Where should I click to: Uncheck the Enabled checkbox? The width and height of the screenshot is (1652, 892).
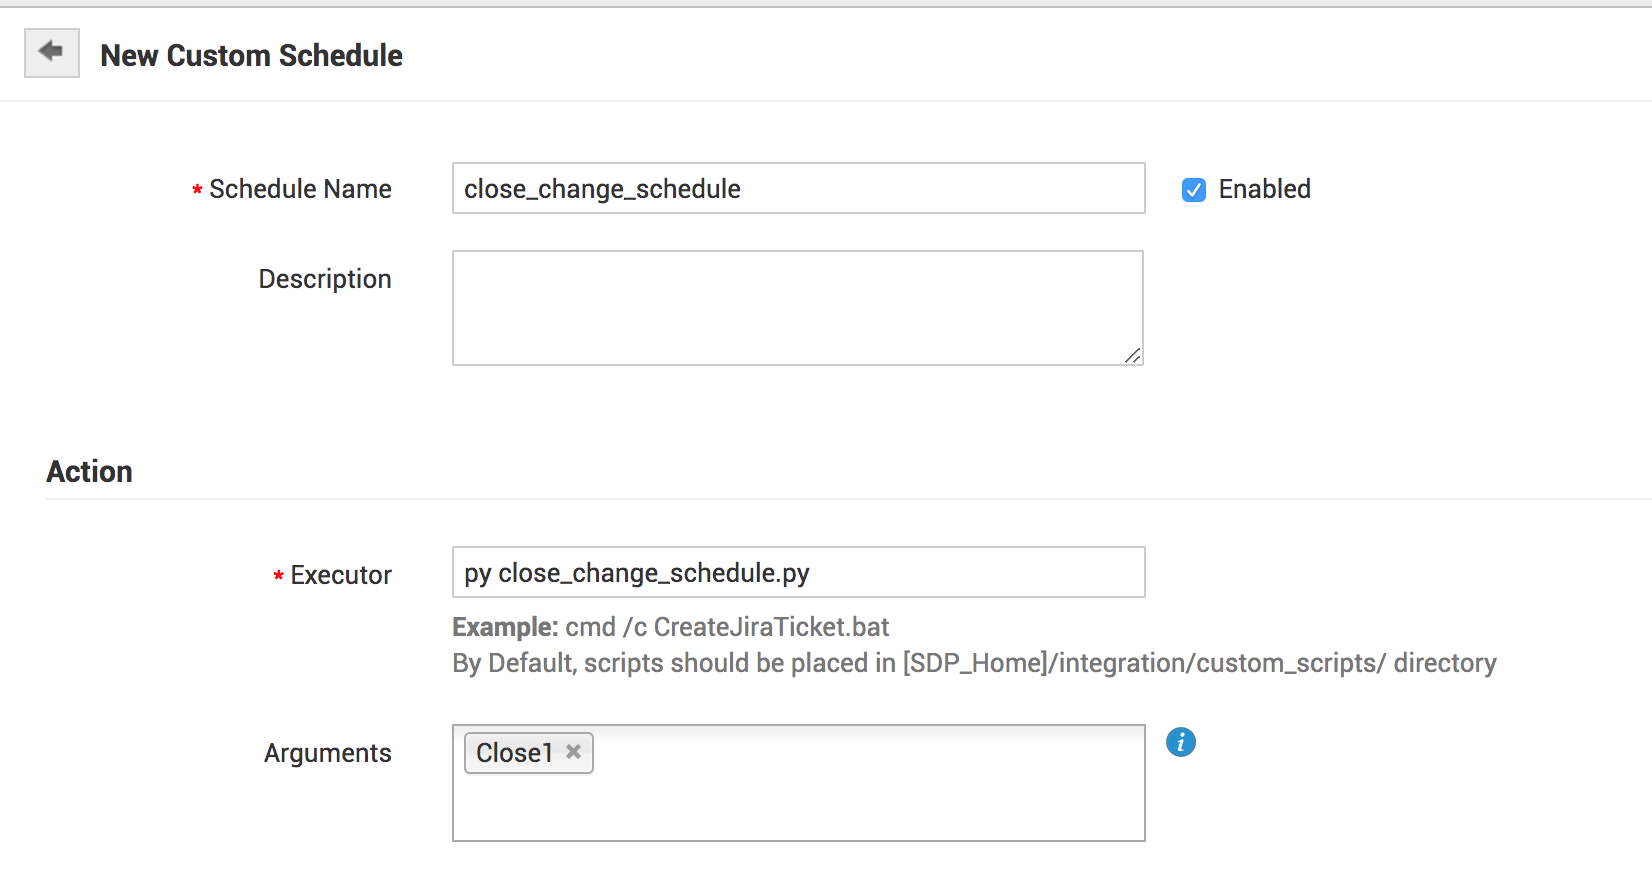point(1194,190)
